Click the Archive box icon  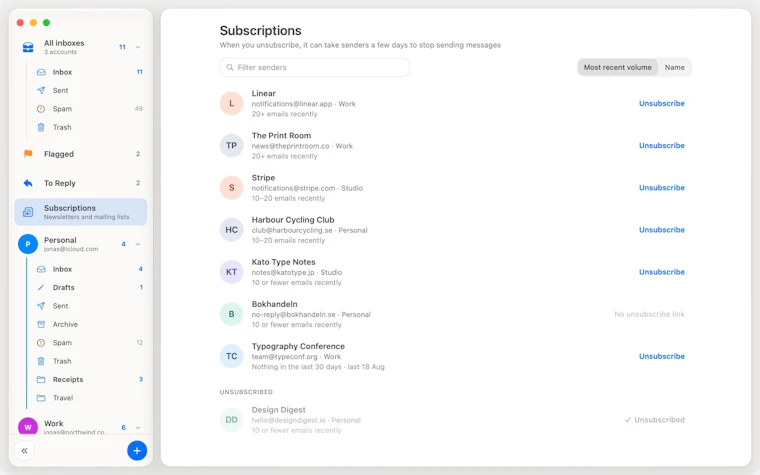coord(41,324)
